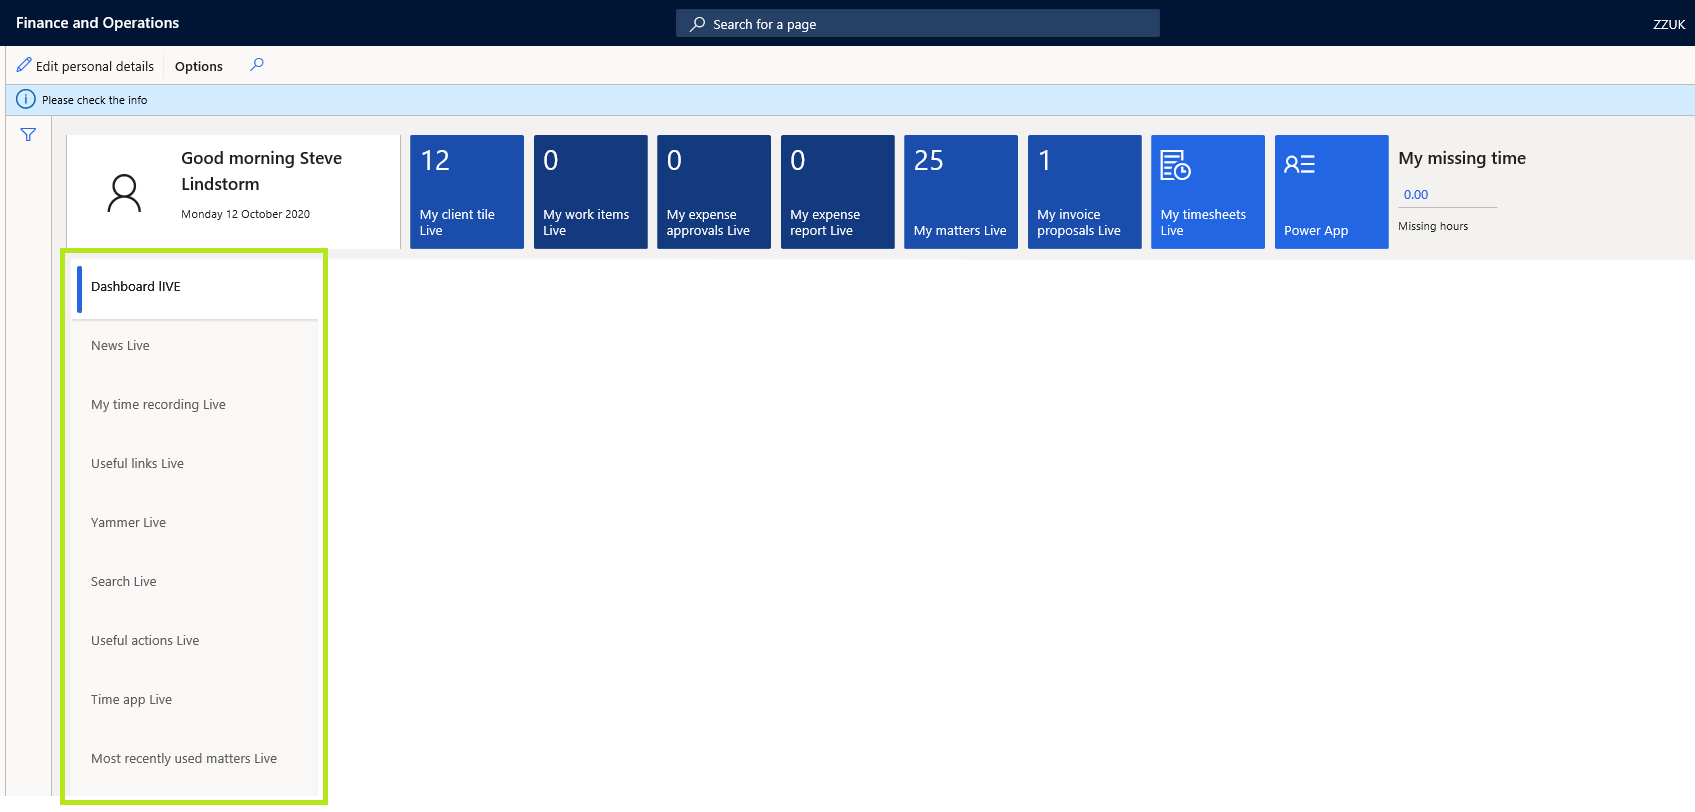1695x812 pixels.
Task: Open the My invoice proposals Live tile
Action: [x=1084, y=192]
